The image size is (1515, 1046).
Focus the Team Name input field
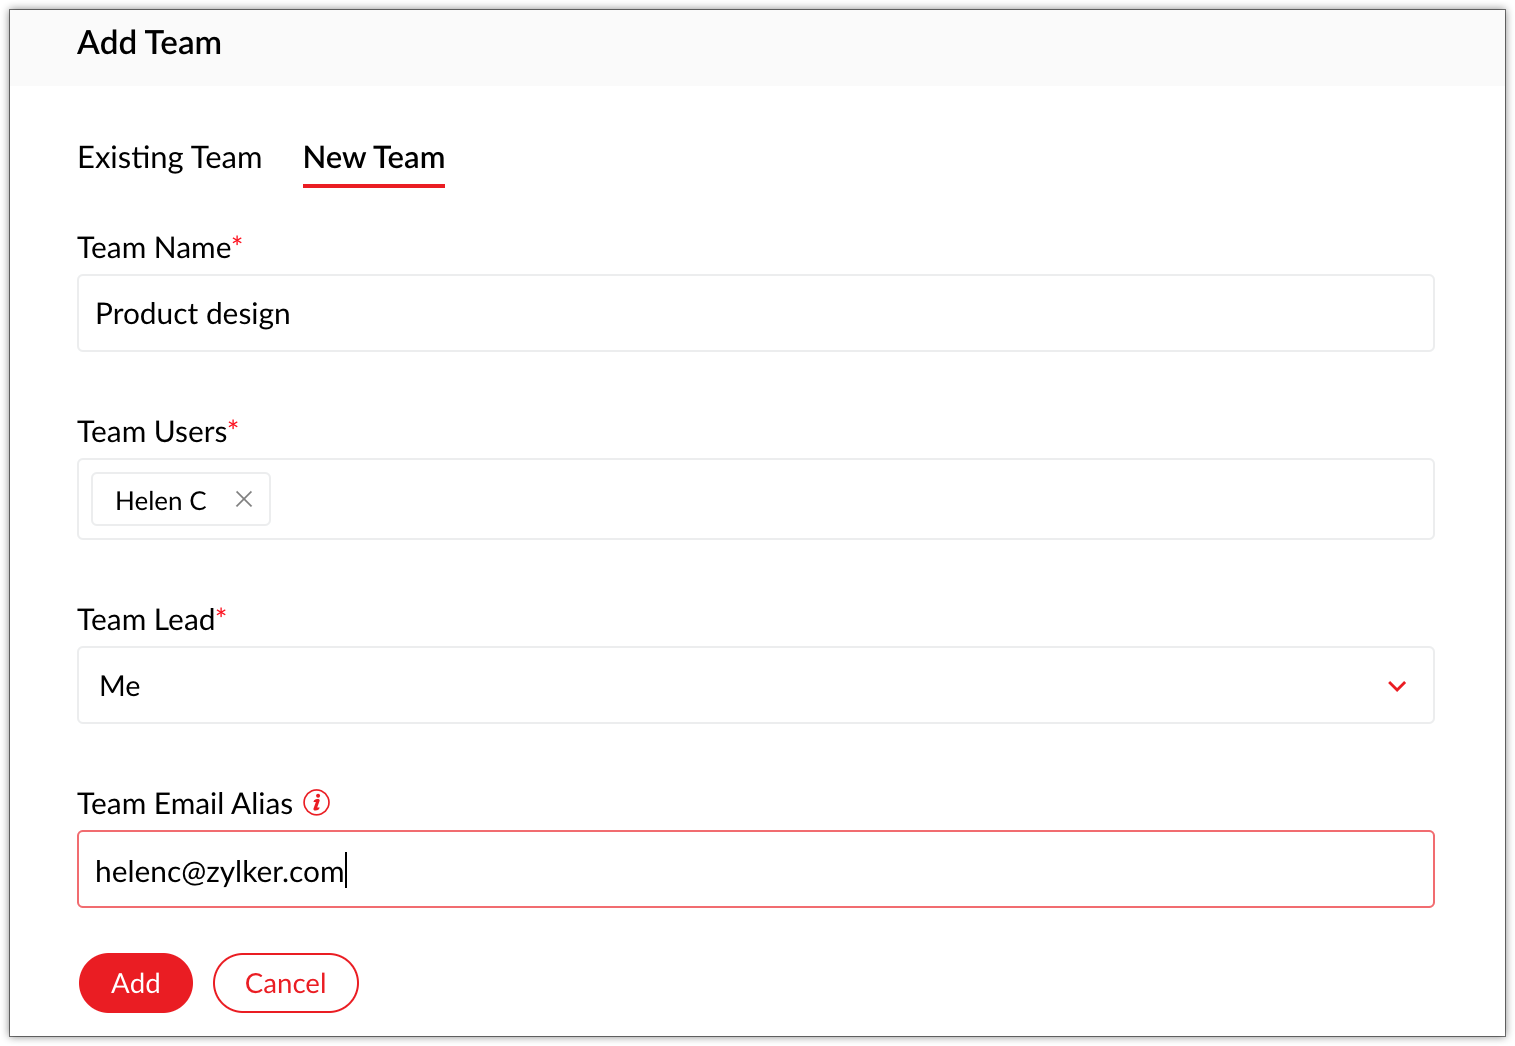click(x=756, y=314)
